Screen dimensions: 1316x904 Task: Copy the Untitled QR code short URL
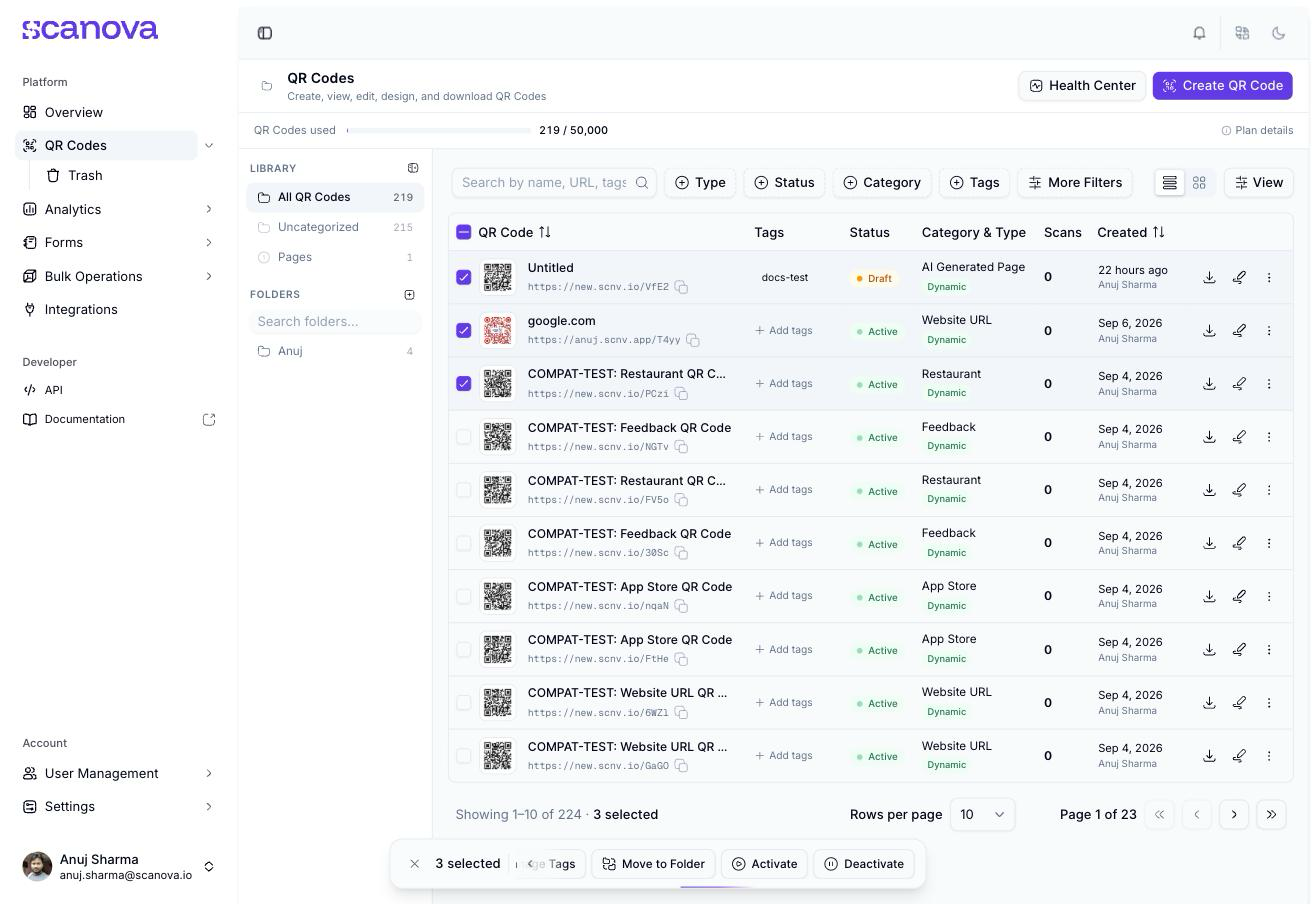coord(681,287)
